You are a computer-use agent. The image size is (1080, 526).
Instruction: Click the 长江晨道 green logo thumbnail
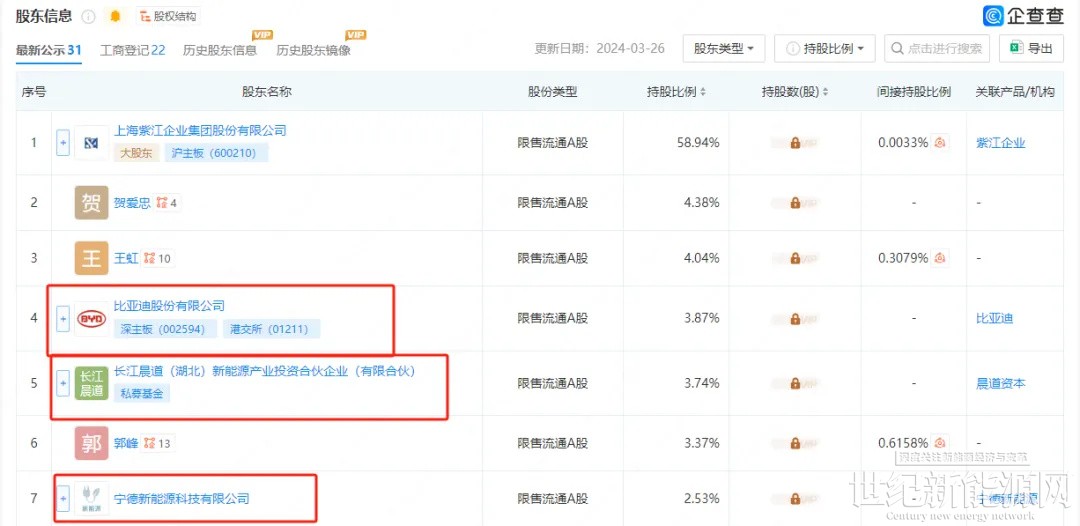91,383
